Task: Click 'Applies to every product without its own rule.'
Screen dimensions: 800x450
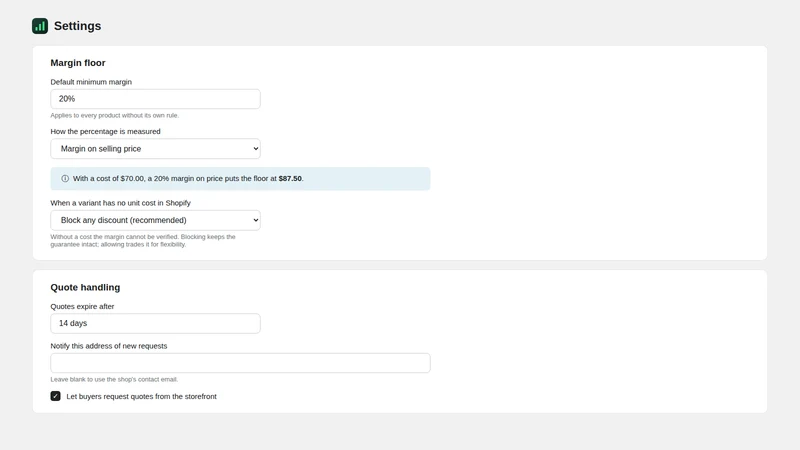Action: click(x=115, y=115)
